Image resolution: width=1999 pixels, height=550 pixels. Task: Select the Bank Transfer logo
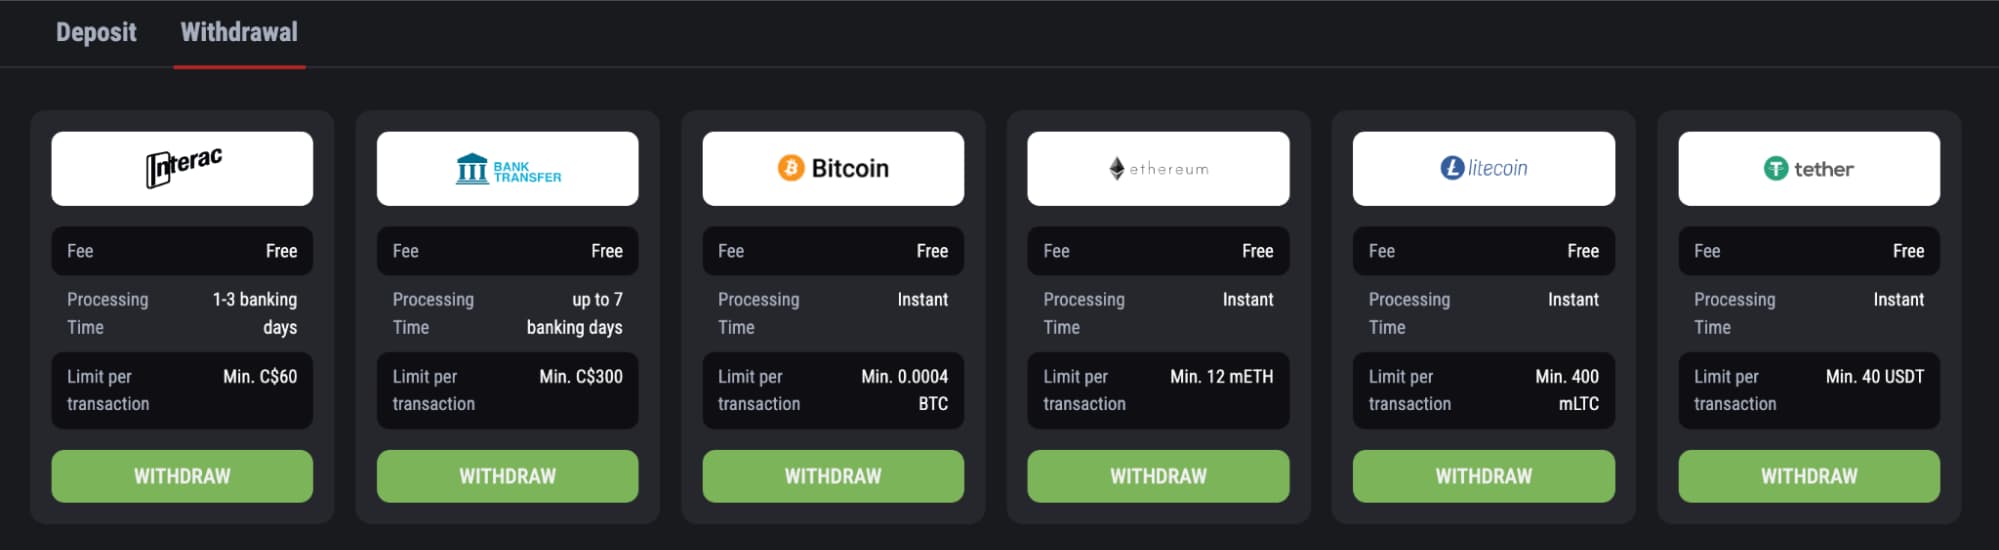[507, 168]
